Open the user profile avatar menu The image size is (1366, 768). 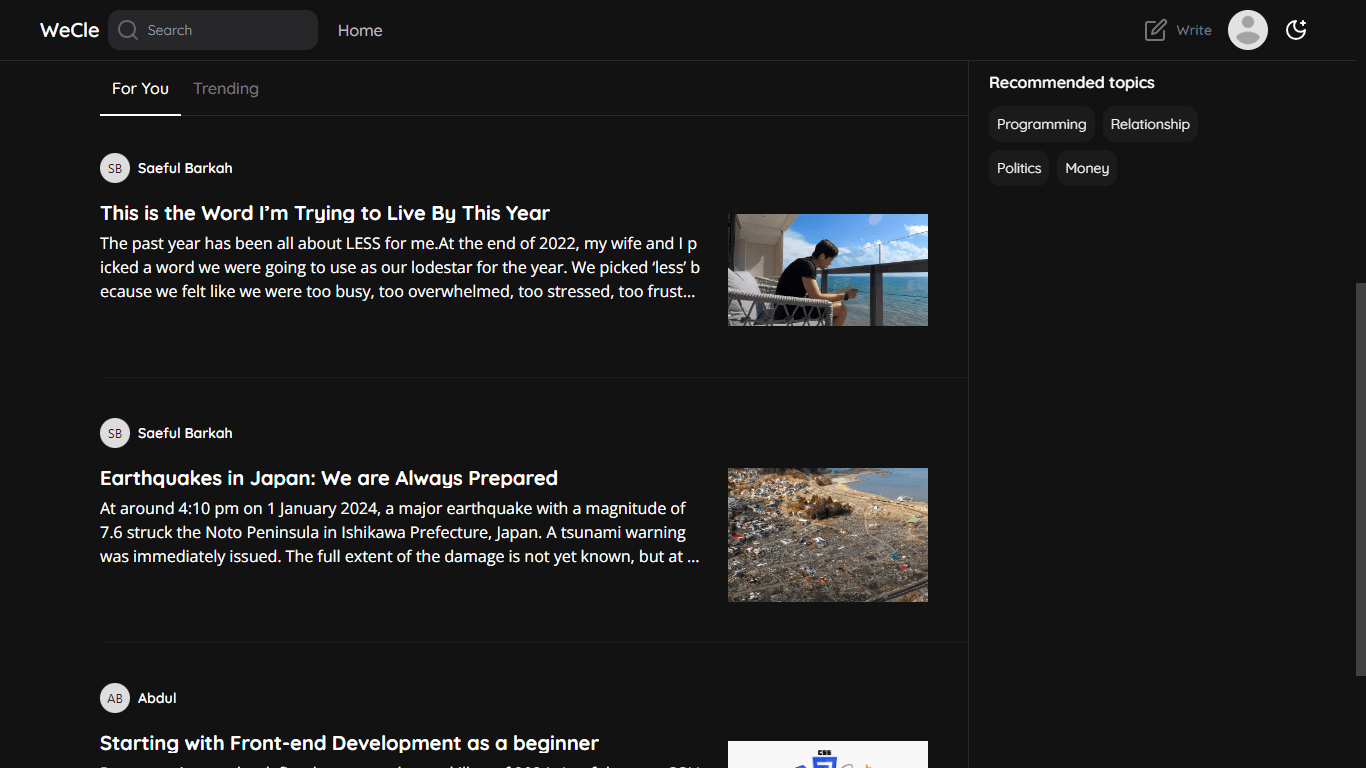(x=1247, y=30)
